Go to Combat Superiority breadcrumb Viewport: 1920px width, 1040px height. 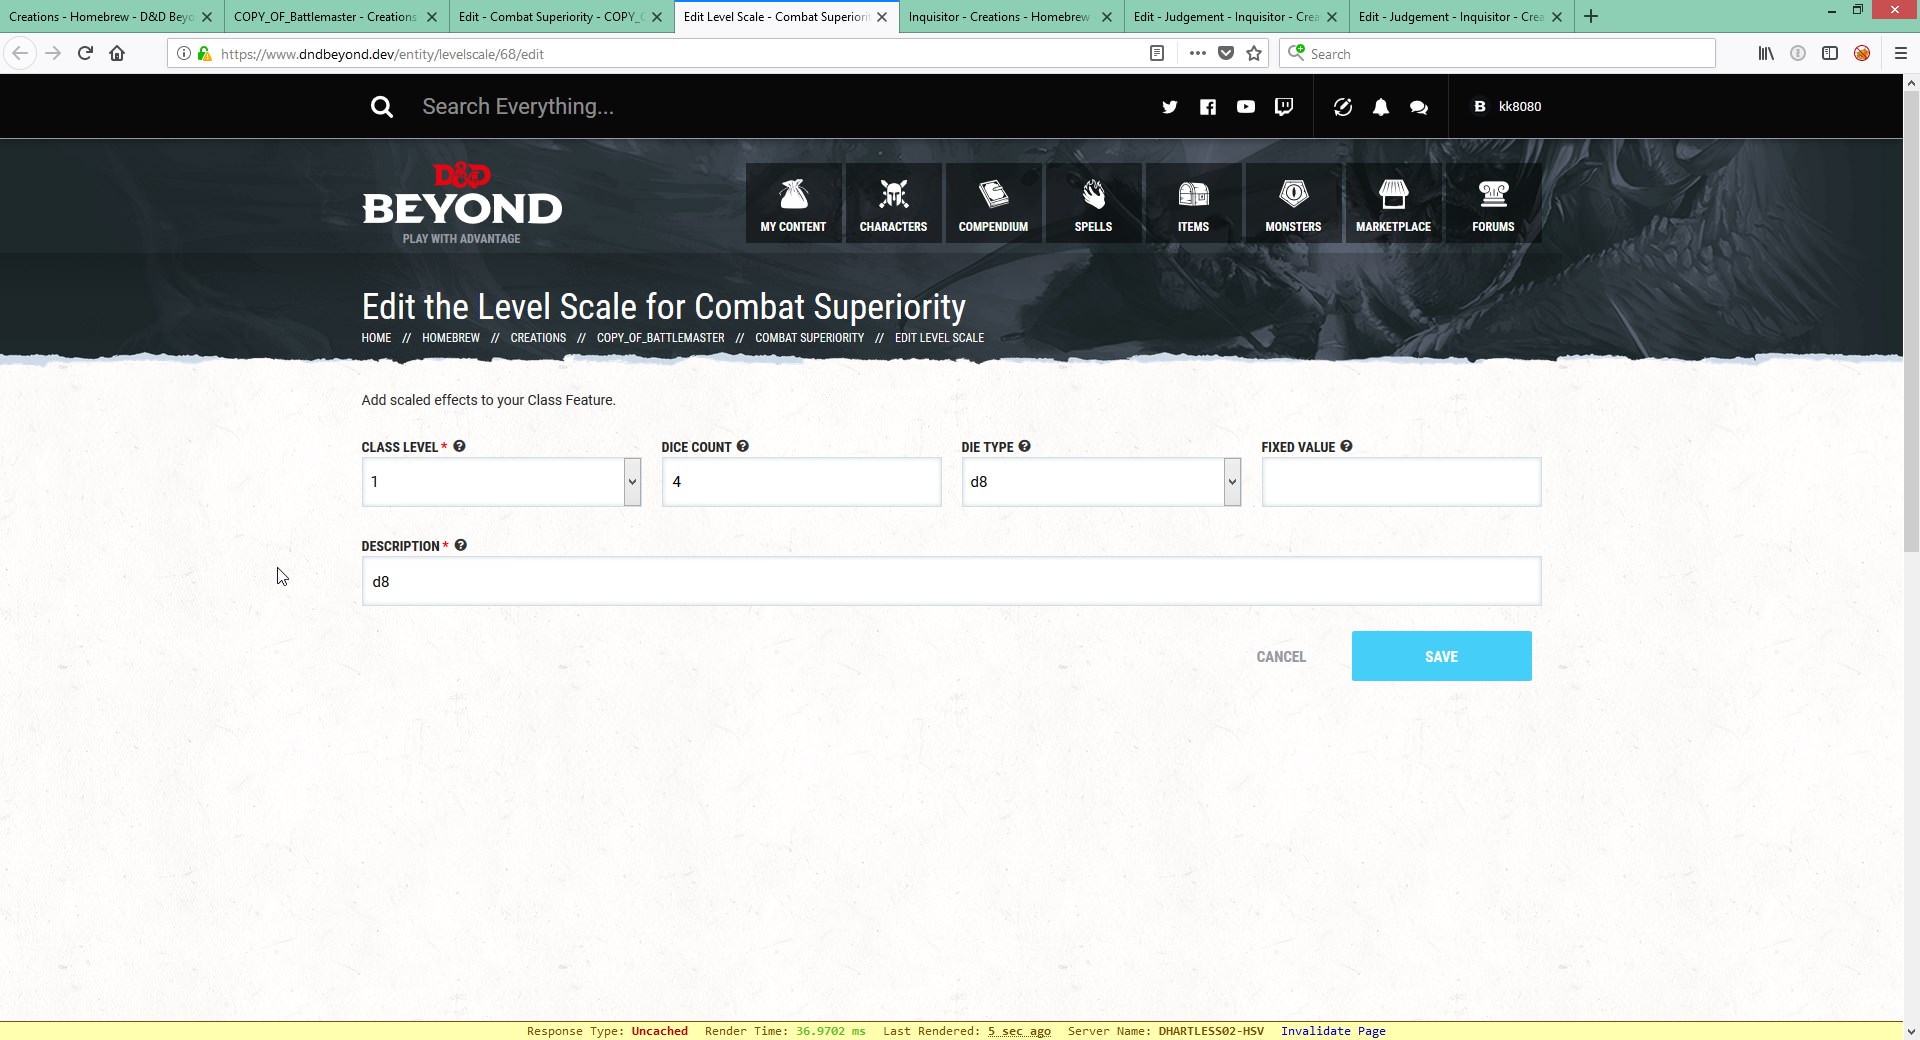click(809, 338)
